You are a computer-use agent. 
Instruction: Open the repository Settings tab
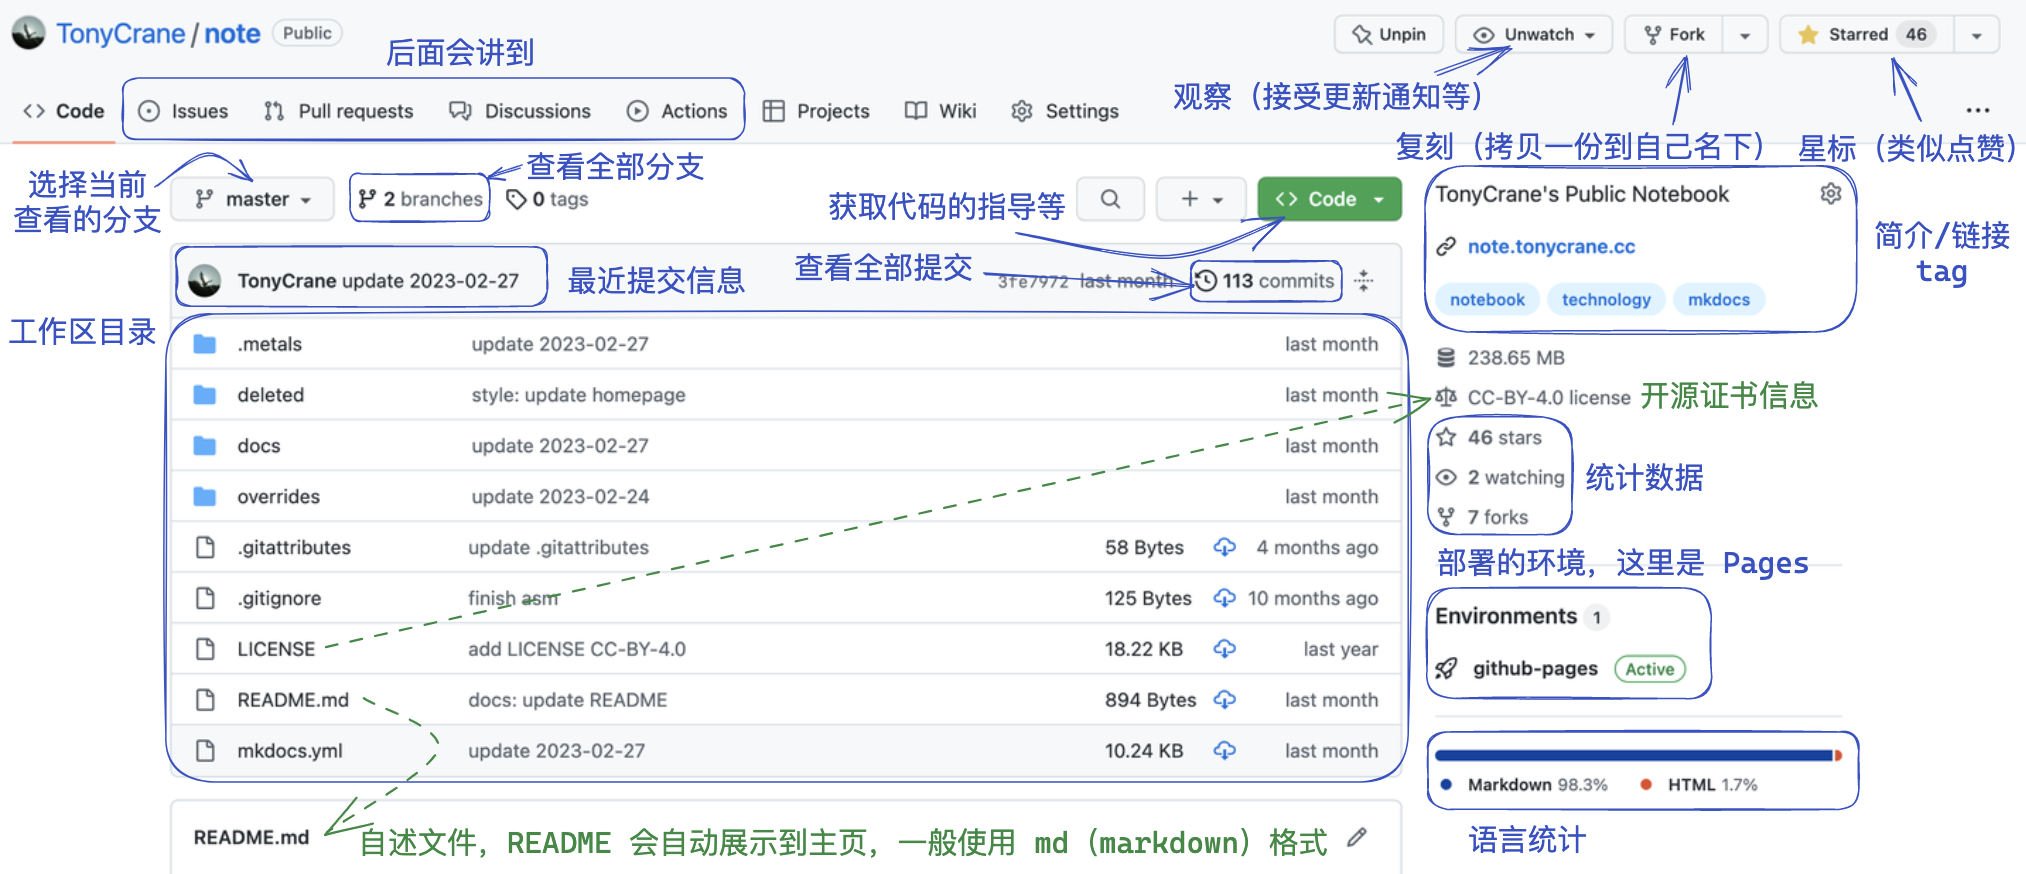click(1065, 111)
